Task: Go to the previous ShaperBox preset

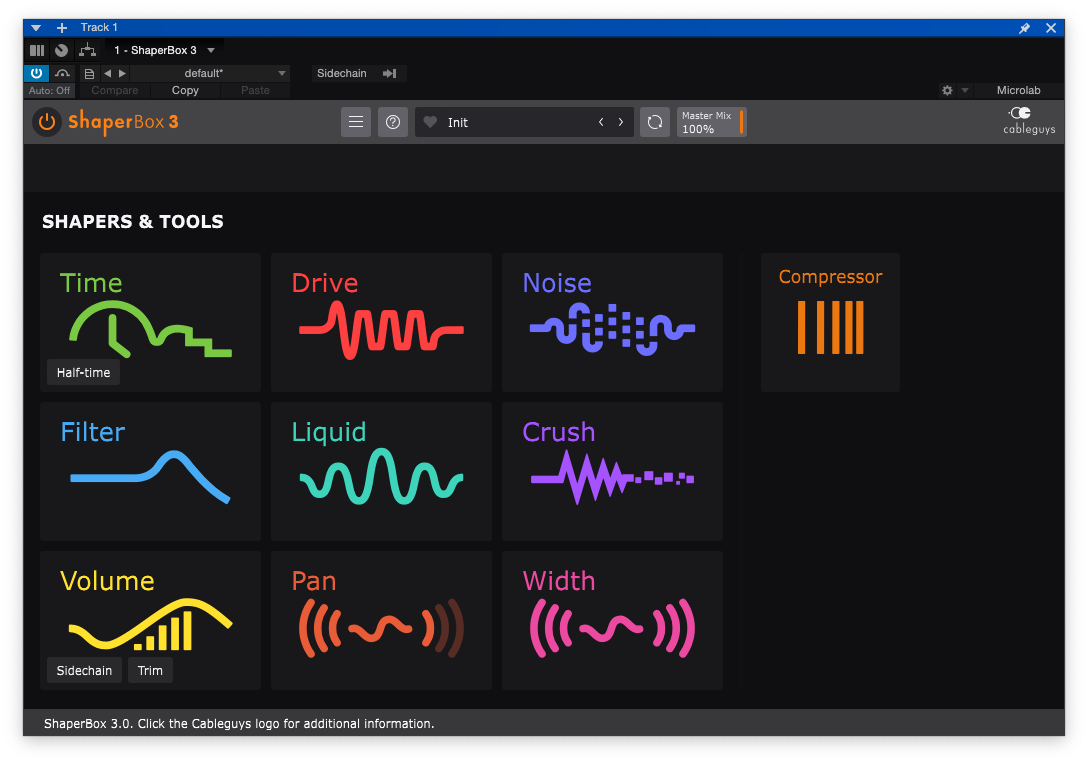Action: (601, 122)
